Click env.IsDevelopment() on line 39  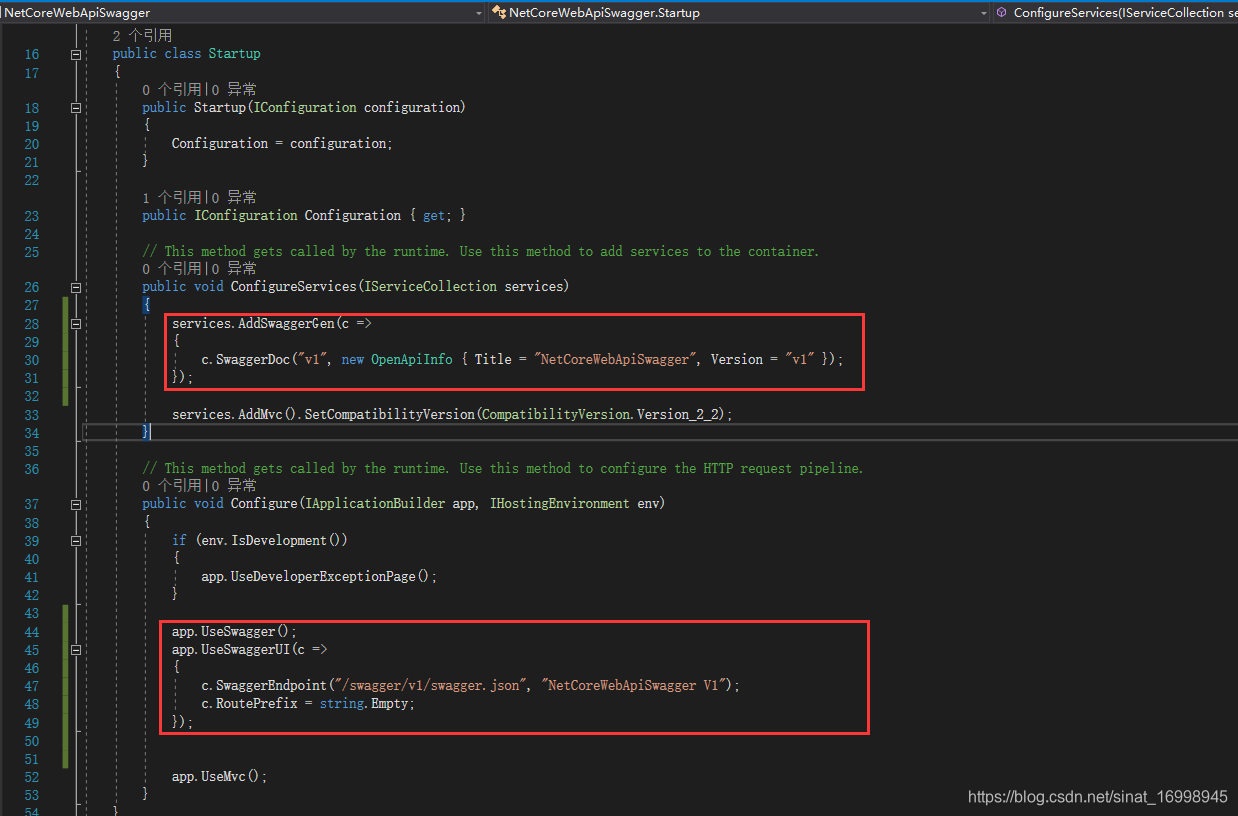click(x=271, y=540)
